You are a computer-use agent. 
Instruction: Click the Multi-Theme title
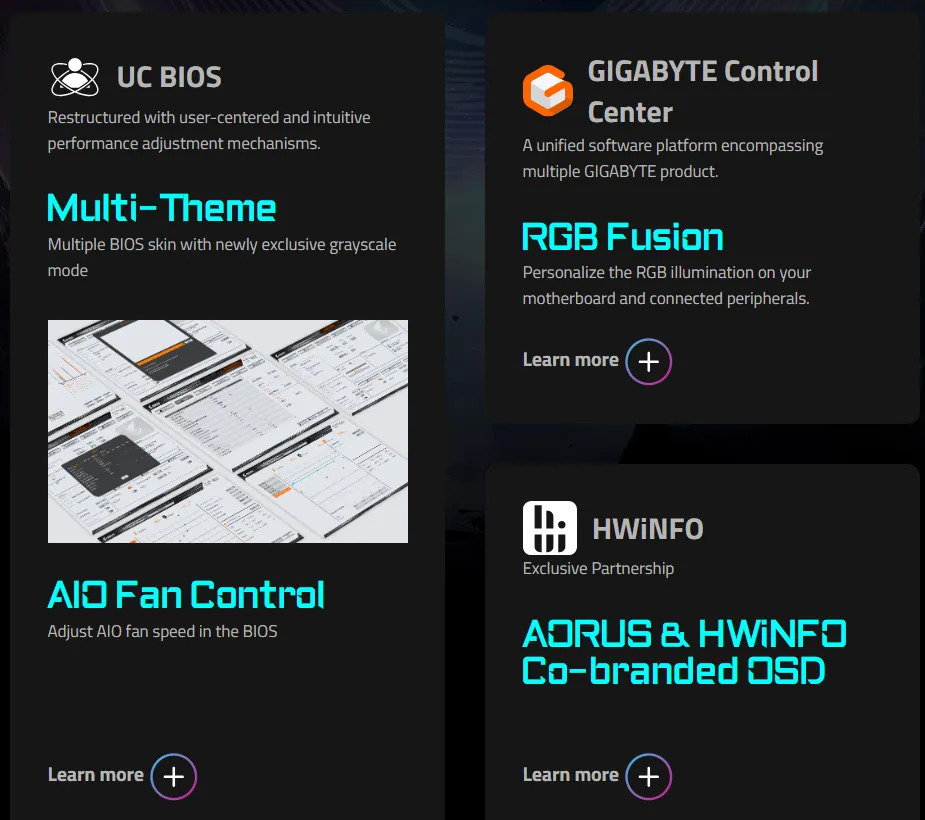click(x=162, y=208)
